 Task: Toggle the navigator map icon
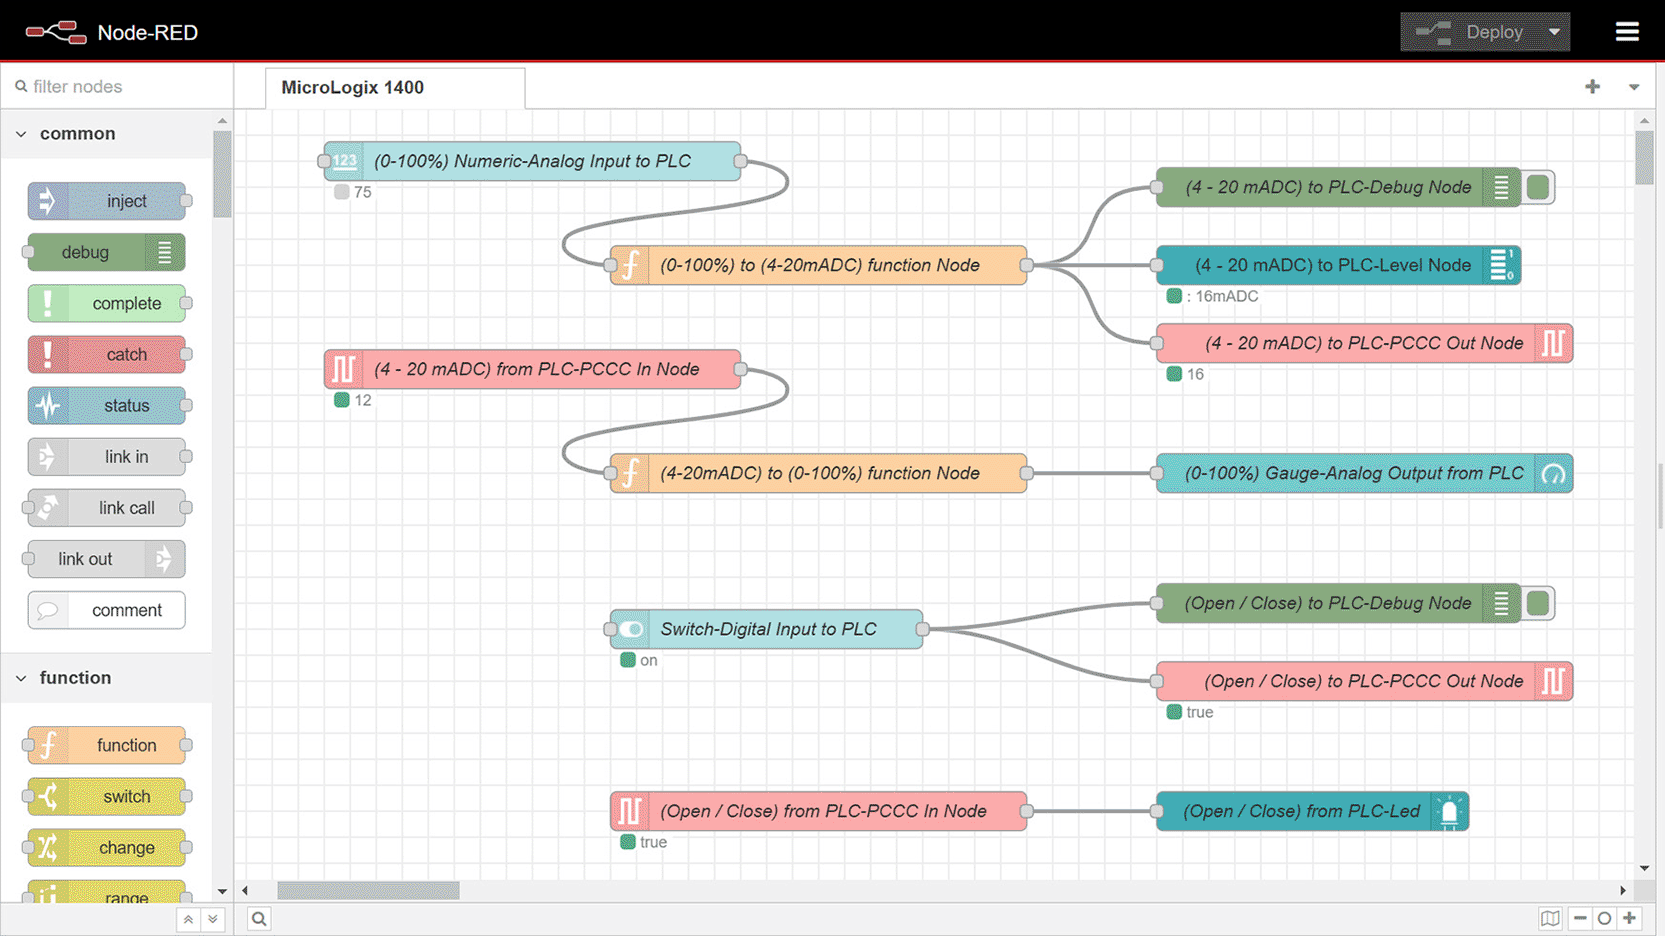[1551, 918]
